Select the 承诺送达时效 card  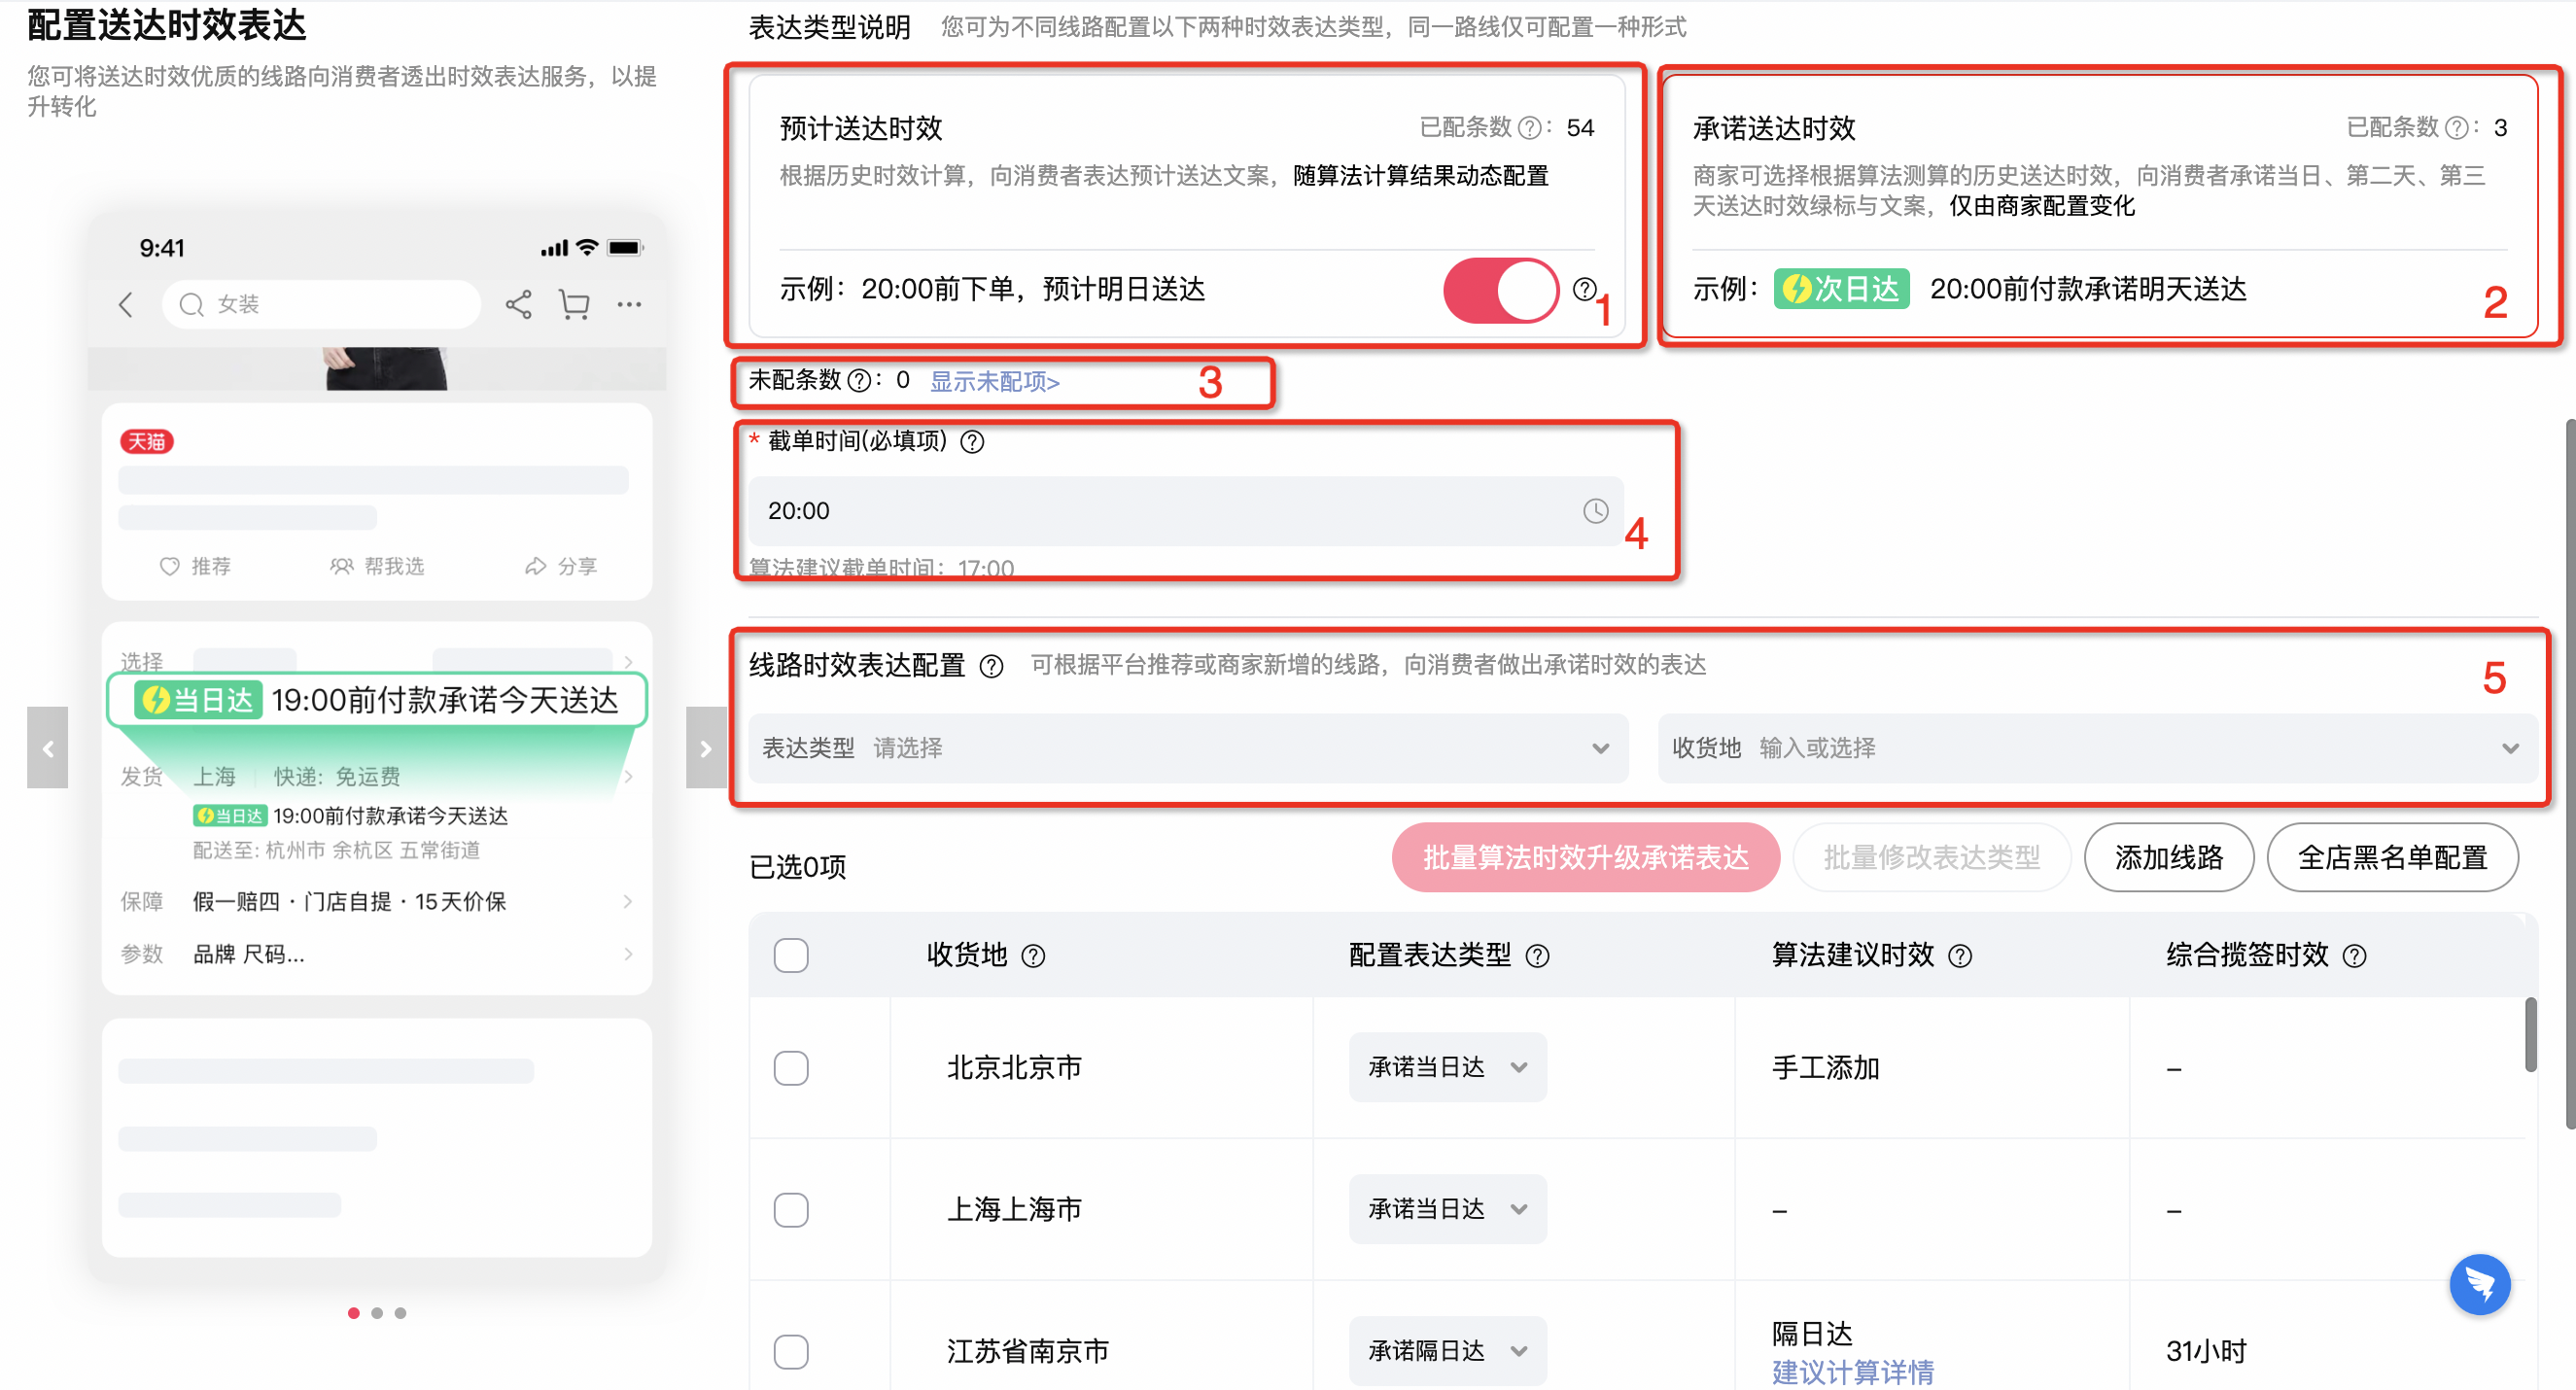[x=2099, y=206]
